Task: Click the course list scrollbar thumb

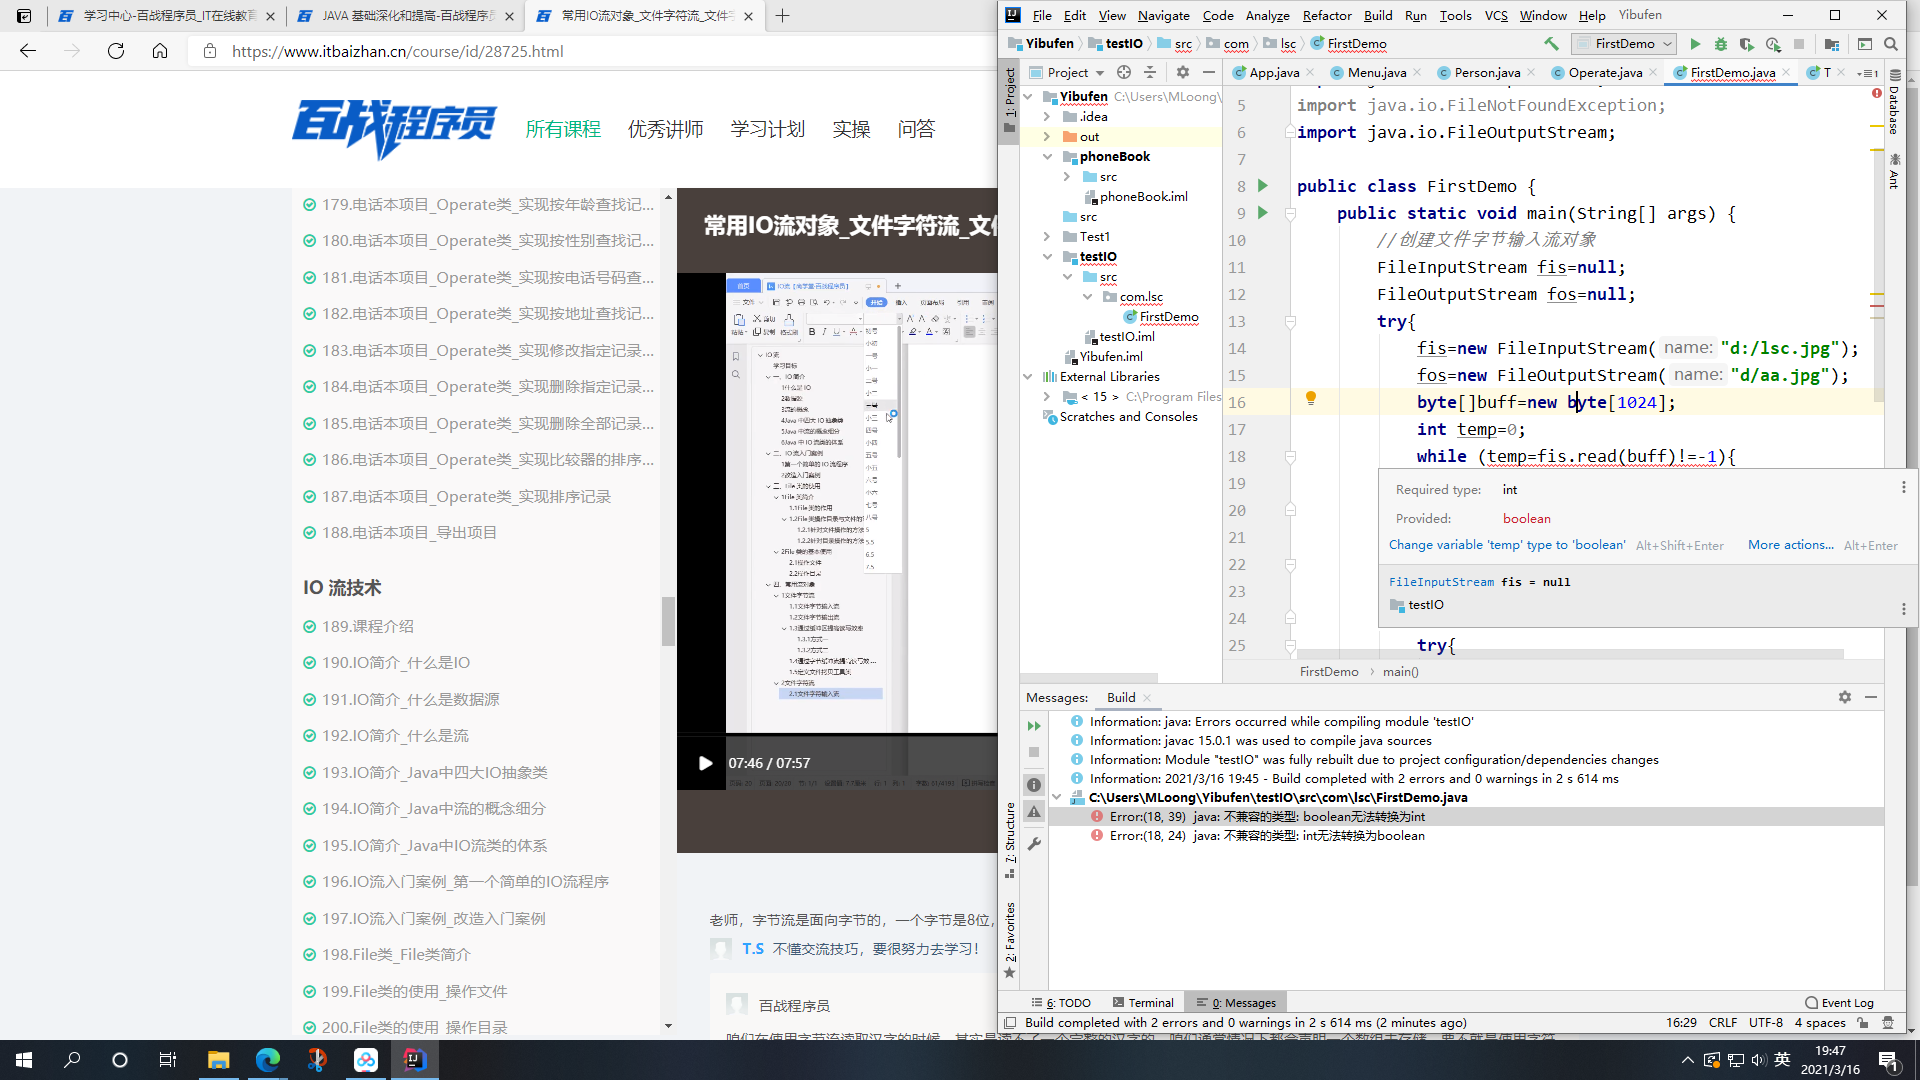Action: (668, 621)
